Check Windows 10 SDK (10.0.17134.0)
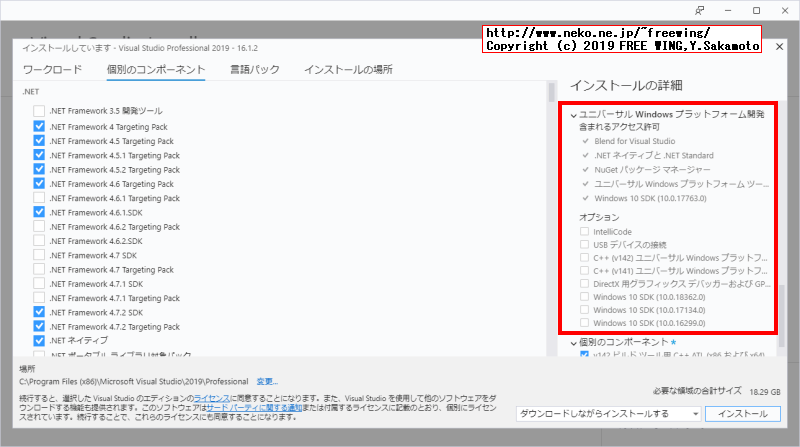Screen dimensions: 800x447 [584, 310]
